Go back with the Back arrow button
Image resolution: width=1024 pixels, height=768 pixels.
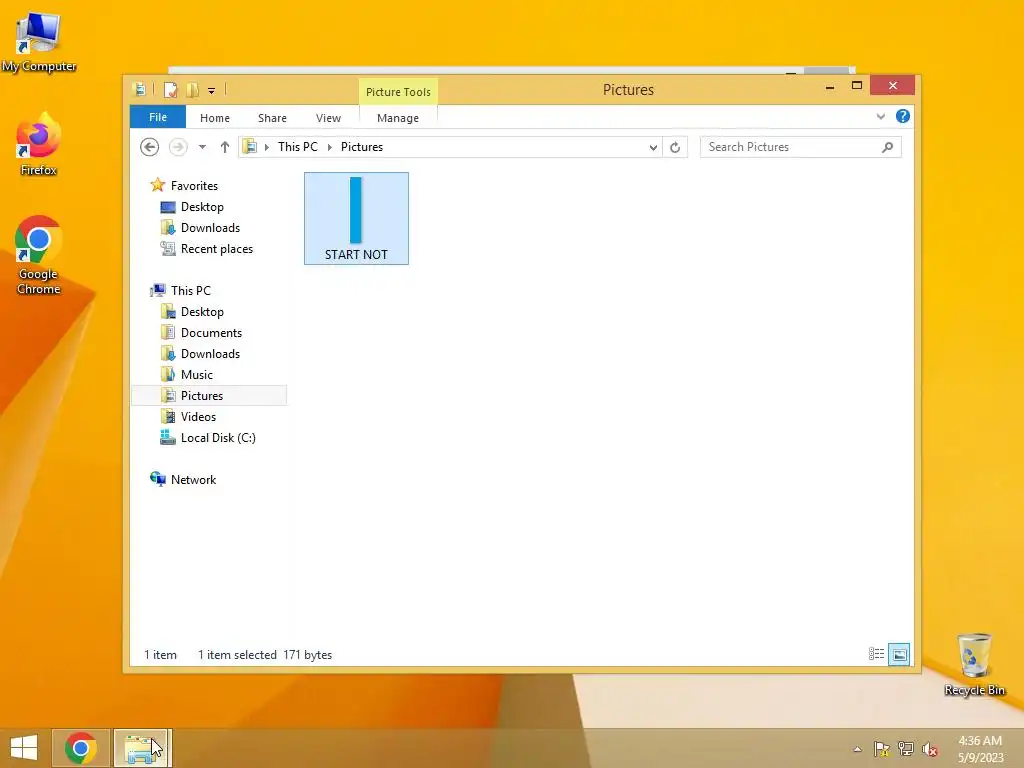pyautogui.click(x=150, y=147)
